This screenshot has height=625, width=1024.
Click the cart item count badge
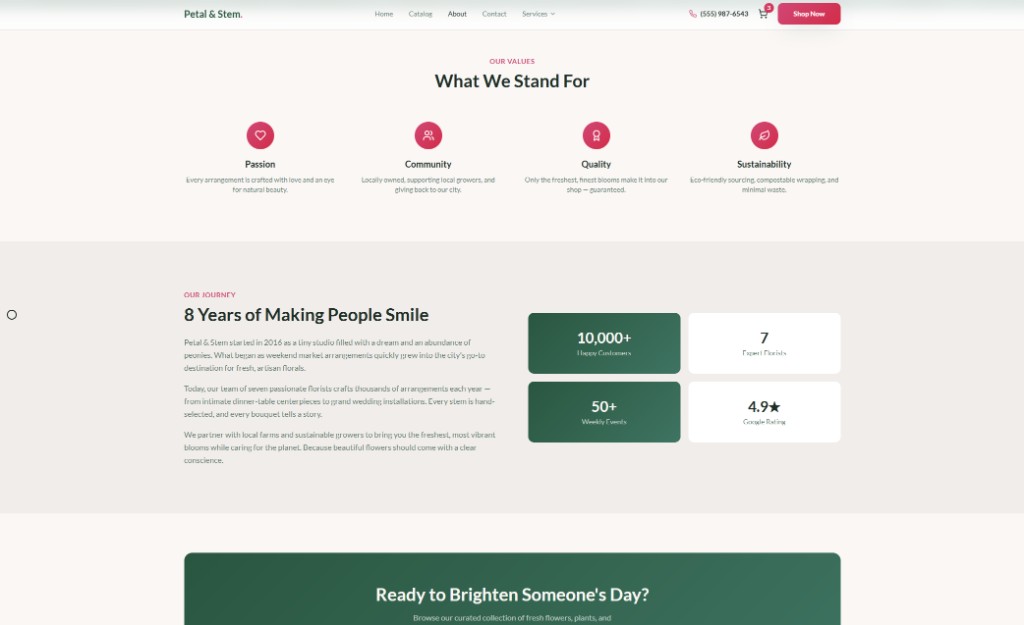[769, 8]
